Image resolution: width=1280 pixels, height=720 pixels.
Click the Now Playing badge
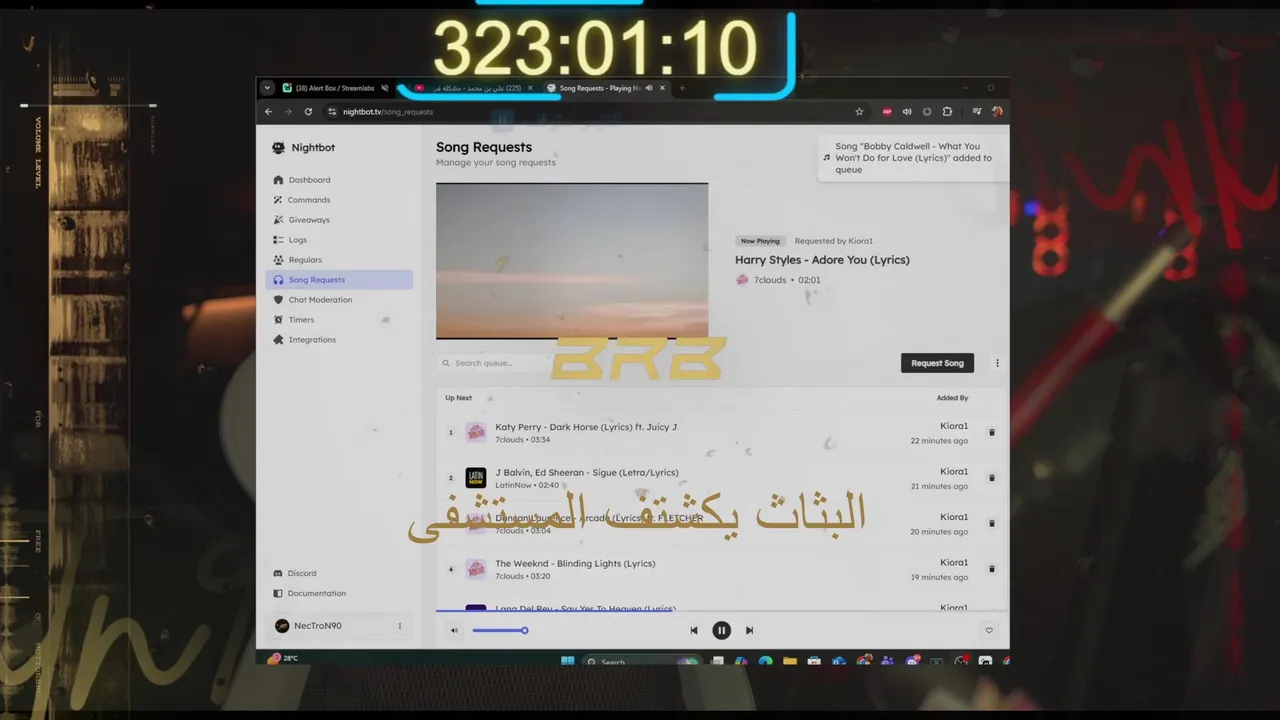760,241
